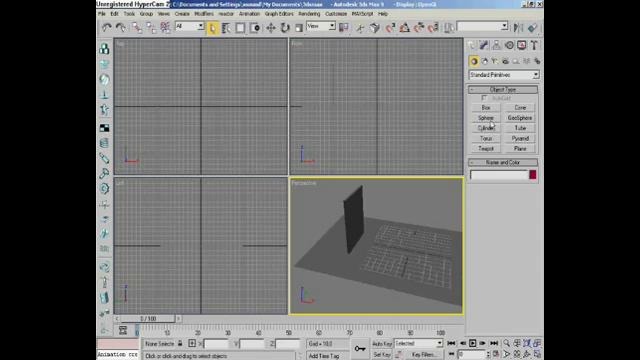Open the reference coordinate View dropdown
The width and height of the screenshot is (640, 360).
point(321,26)
